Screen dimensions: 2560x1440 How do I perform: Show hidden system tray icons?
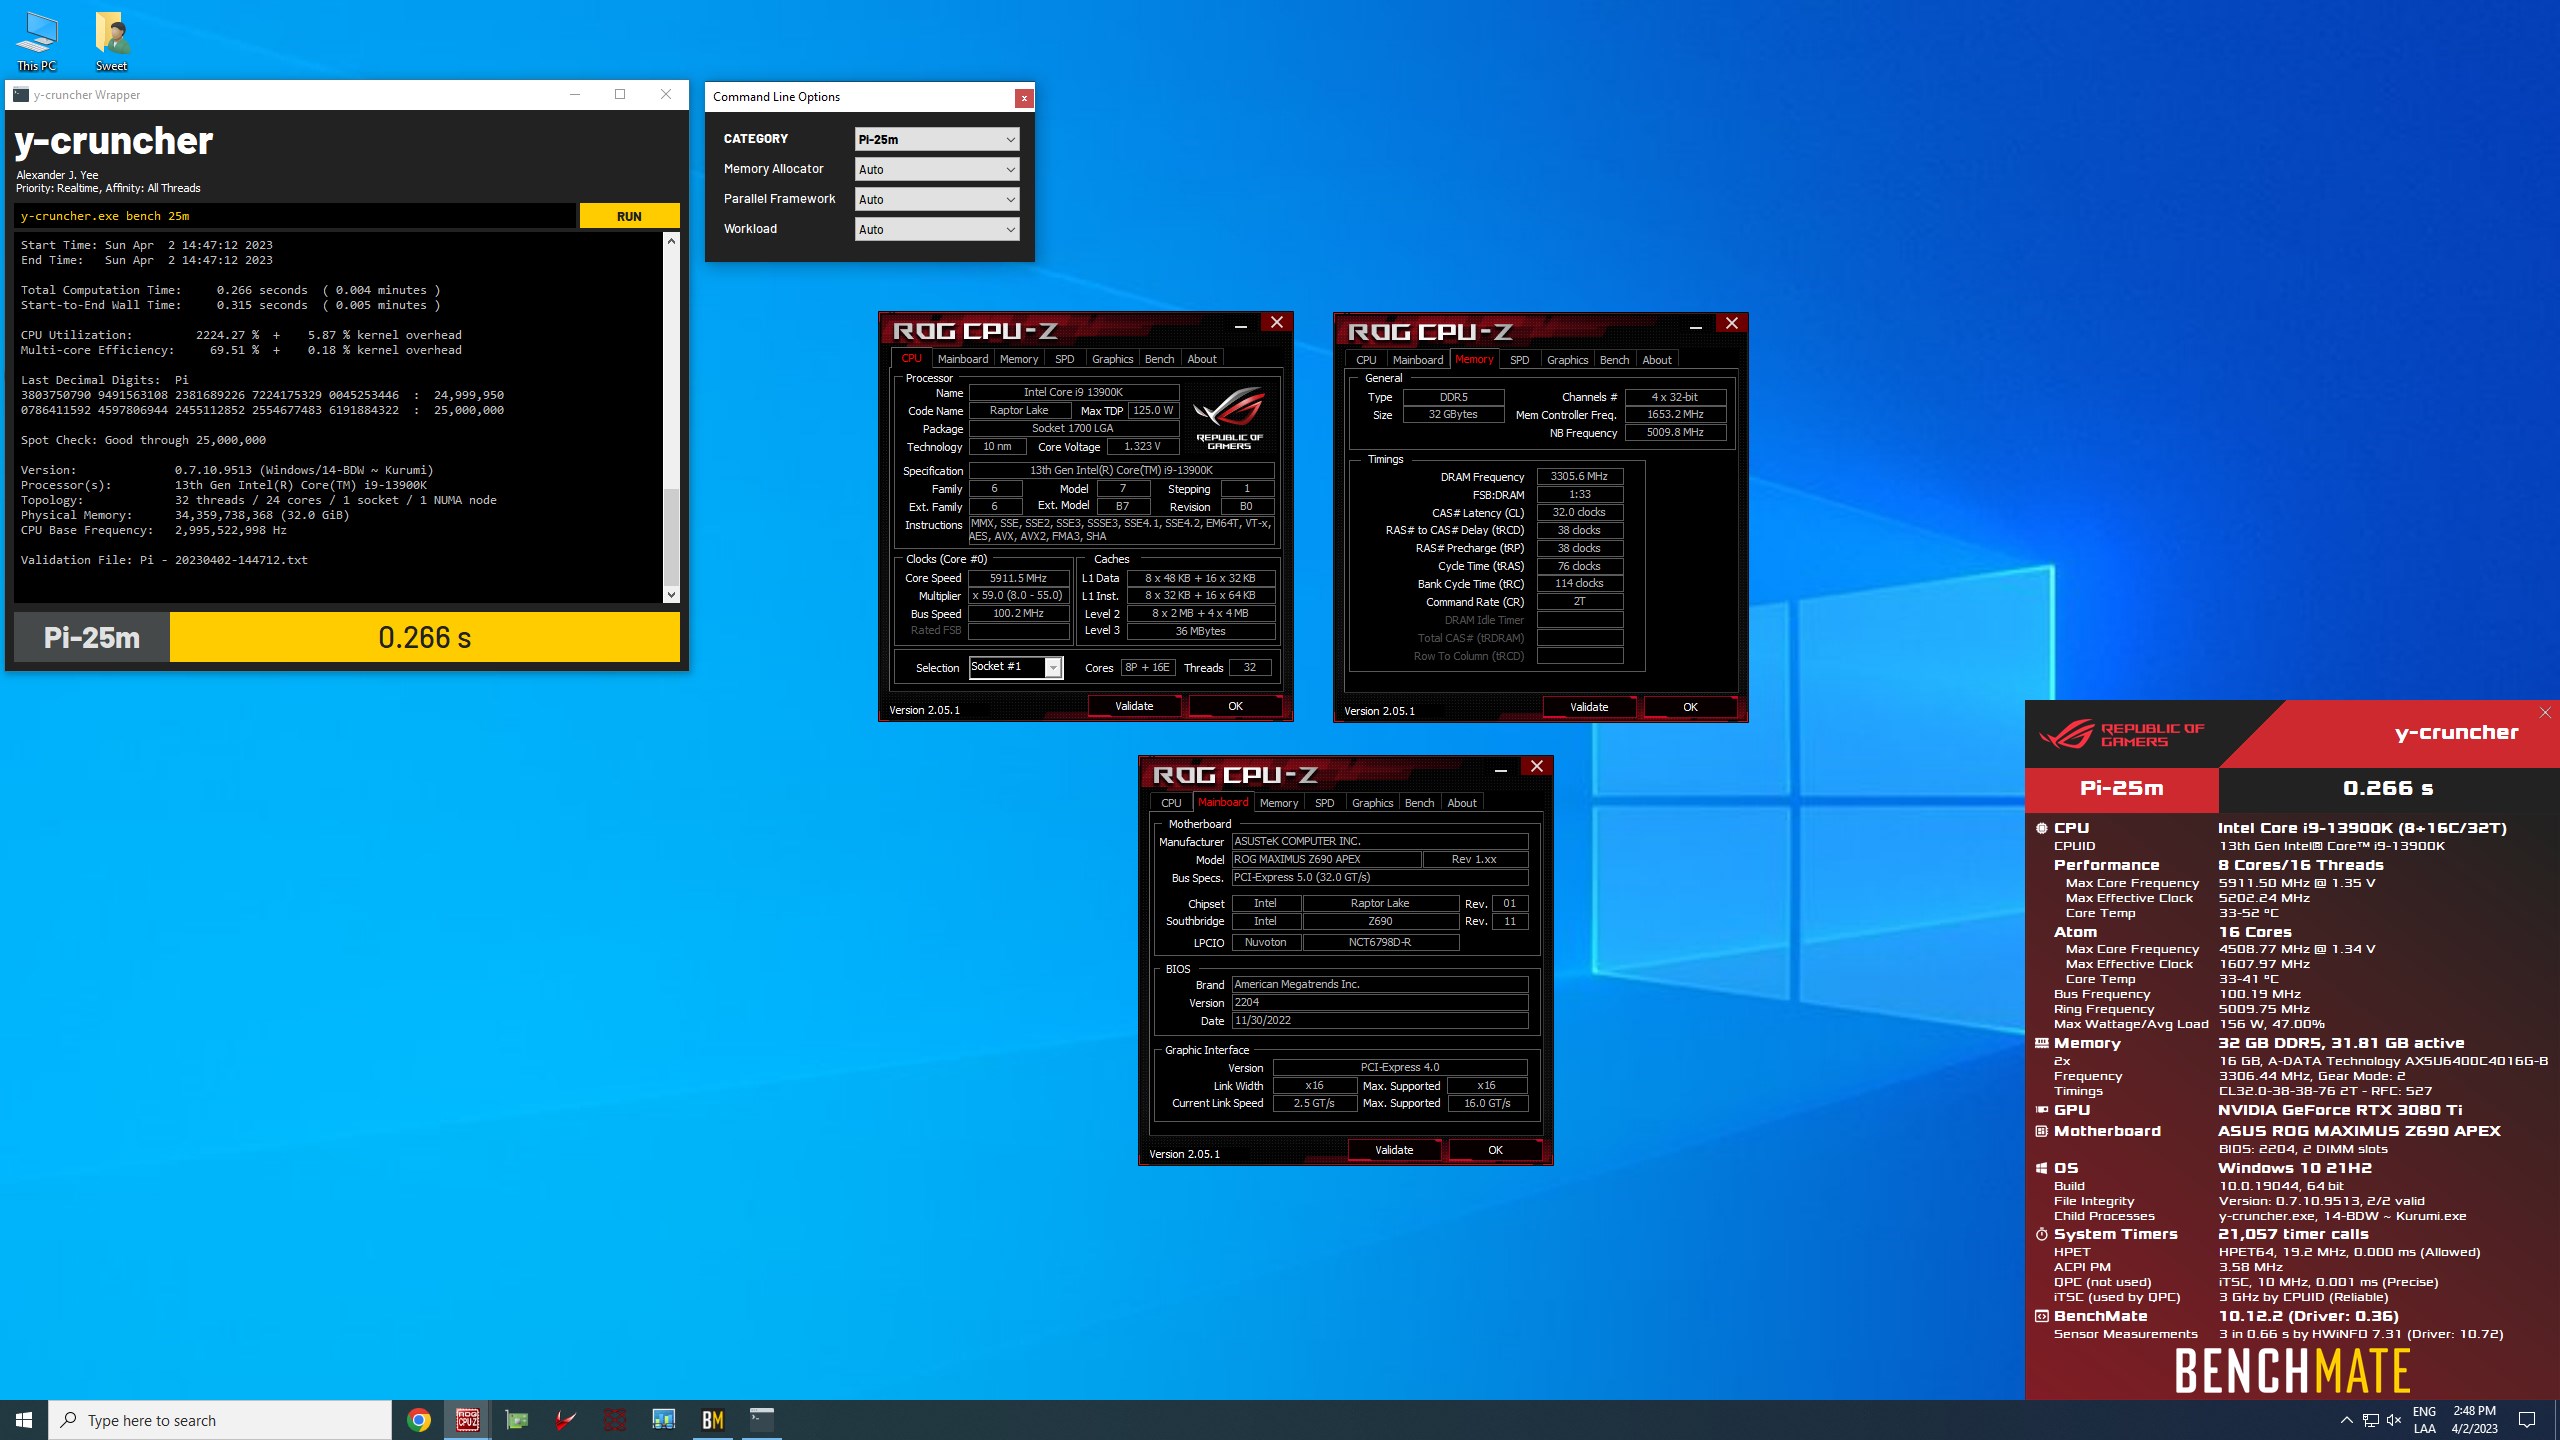pos(2346,1420)
